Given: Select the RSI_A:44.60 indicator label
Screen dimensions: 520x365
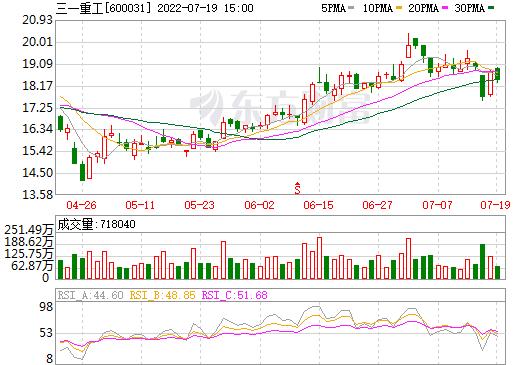Looking at the screenshot, I should [91, 295].
